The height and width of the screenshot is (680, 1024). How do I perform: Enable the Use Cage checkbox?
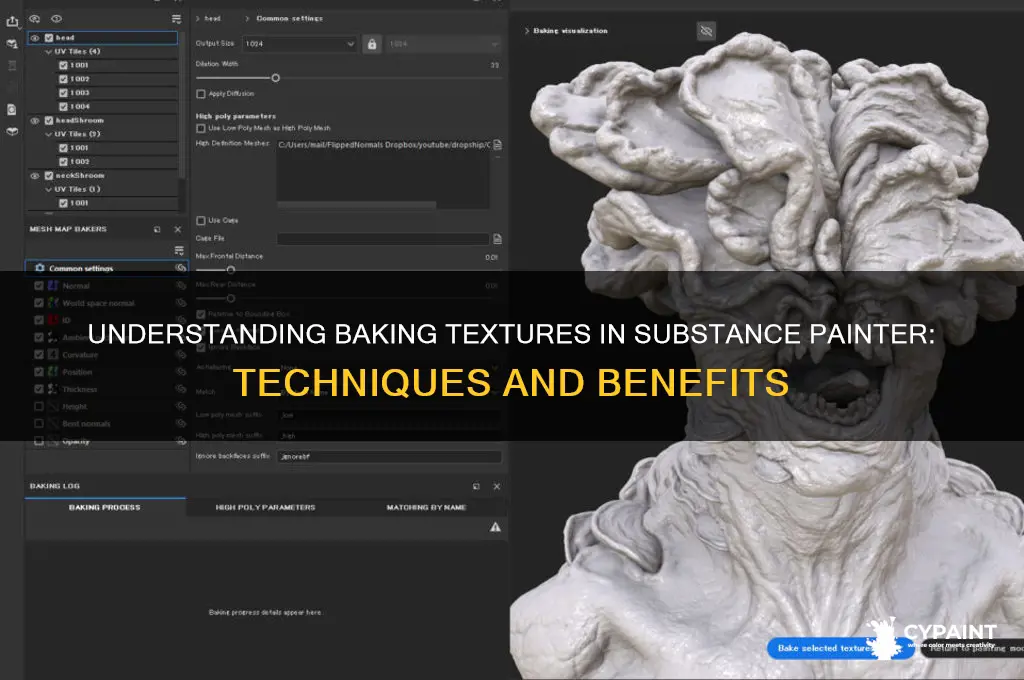pos(201,221)
